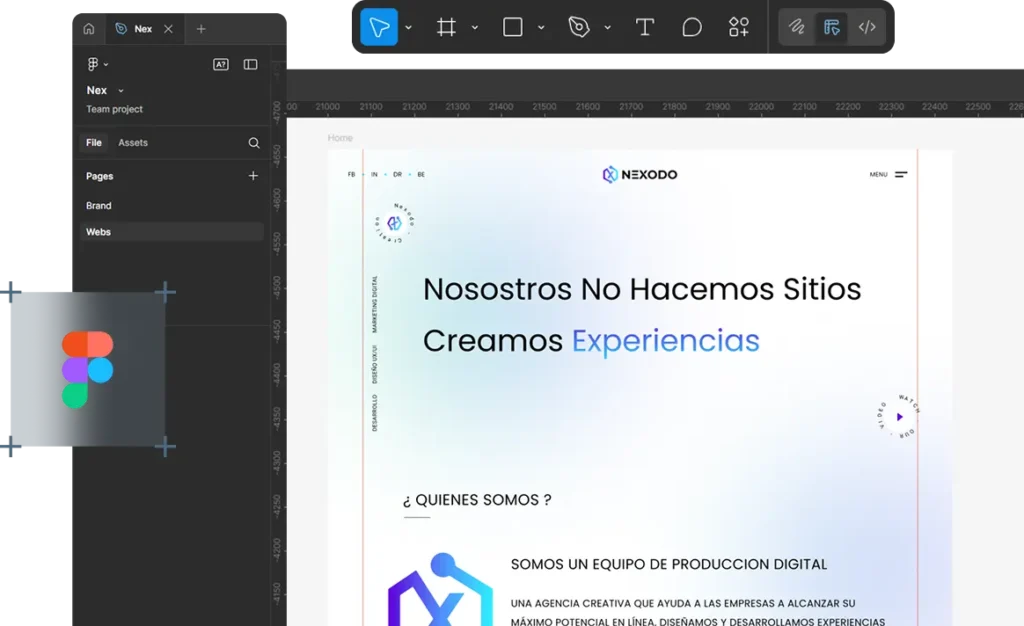Expand the Frame tool dropdown arrow
The width and height of the screenshot is (1024, 626).
click(x=475, y=27)
